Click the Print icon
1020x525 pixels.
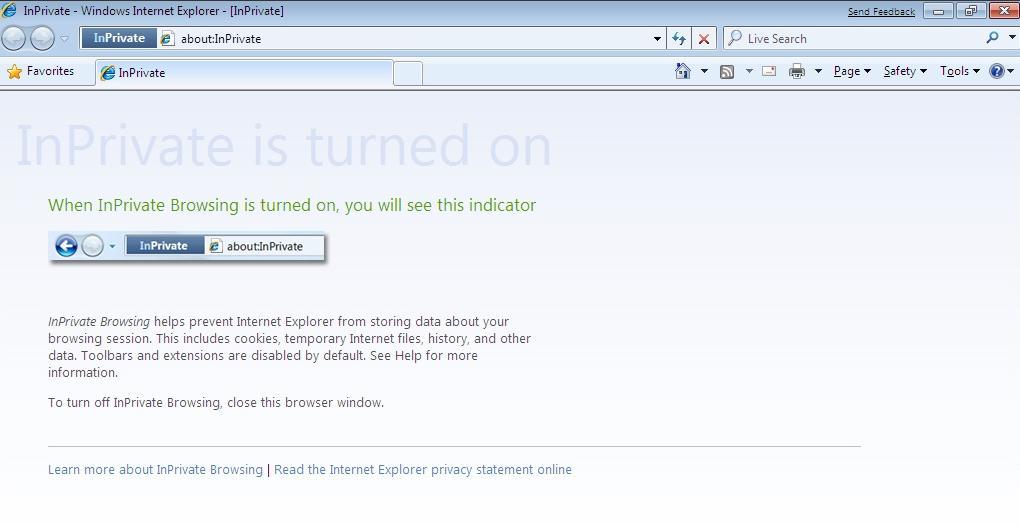(x=796, y=71)
